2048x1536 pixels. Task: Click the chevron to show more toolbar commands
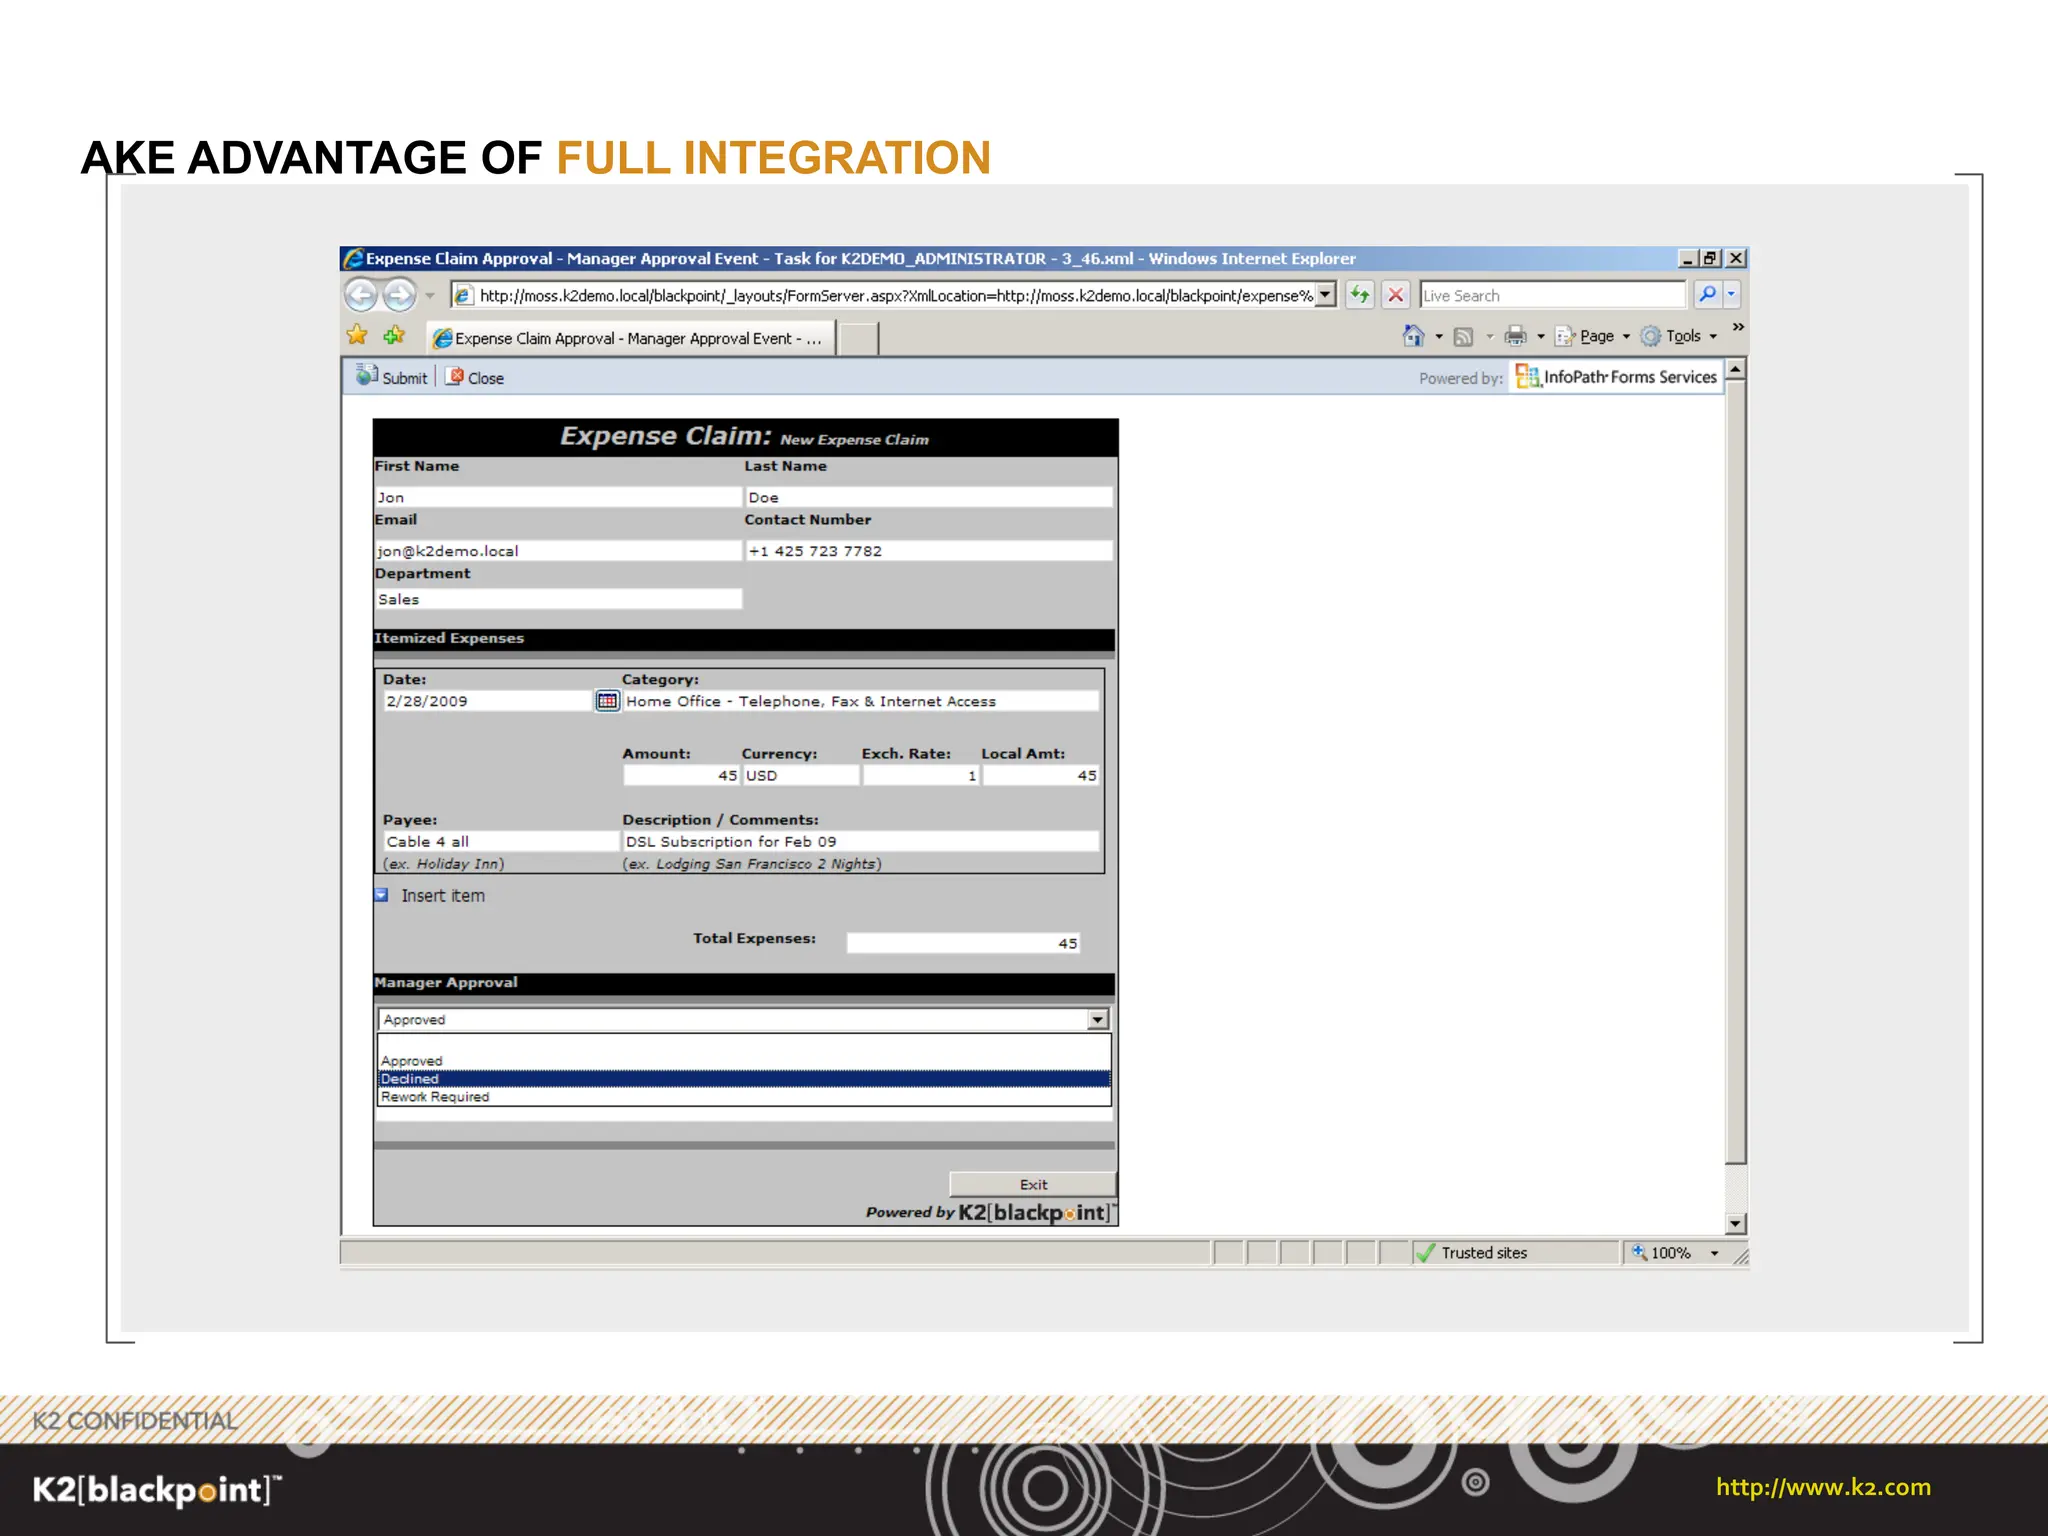(1738, 327)
